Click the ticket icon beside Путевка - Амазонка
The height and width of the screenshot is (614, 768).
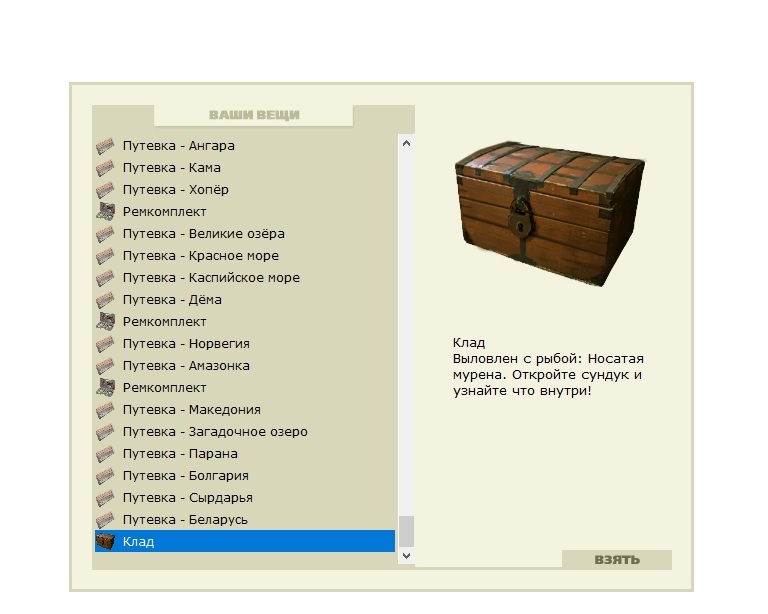point(105,366)
